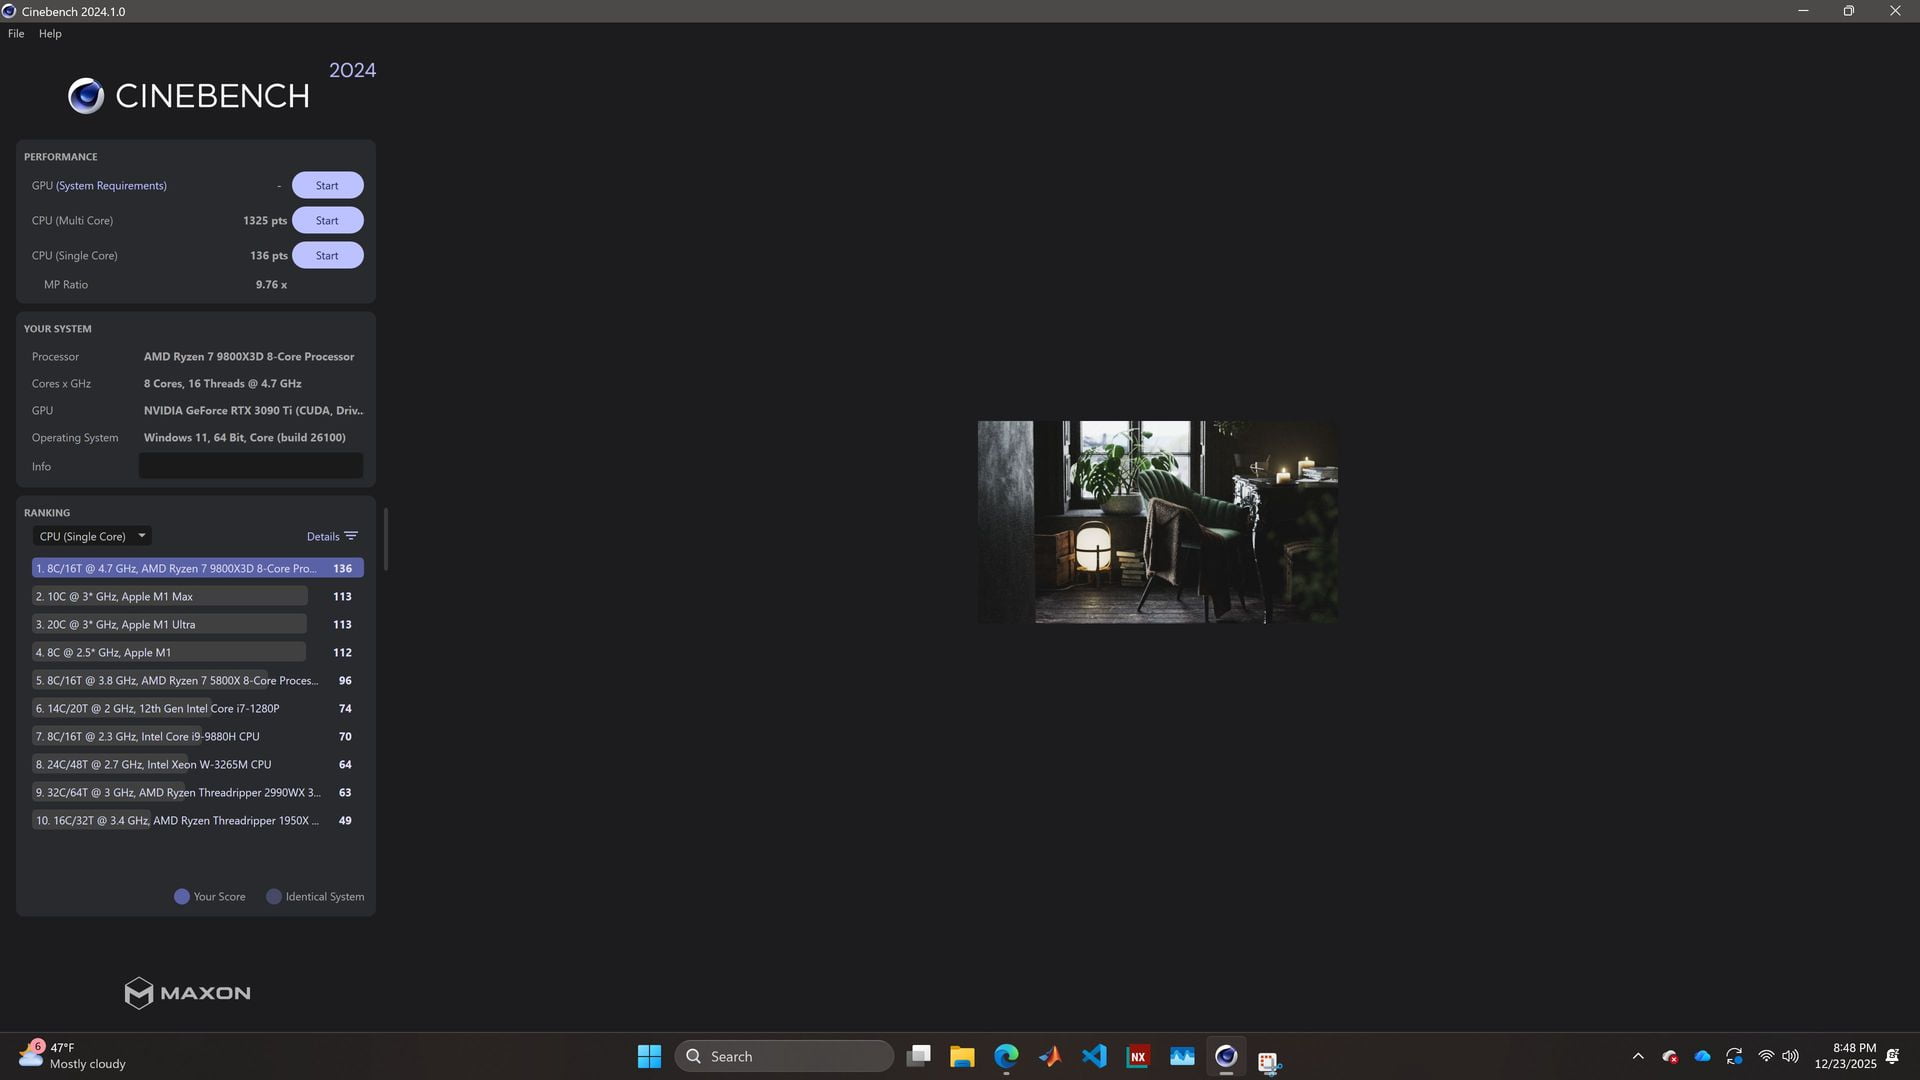Open the weather widget on taskbar
The image size is (1920, 1080).
(72, 1056)
